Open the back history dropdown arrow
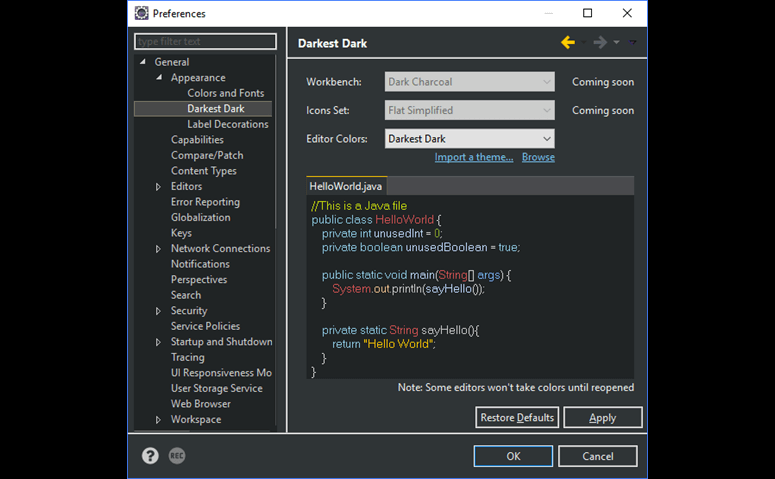 [x=584, y=43]
